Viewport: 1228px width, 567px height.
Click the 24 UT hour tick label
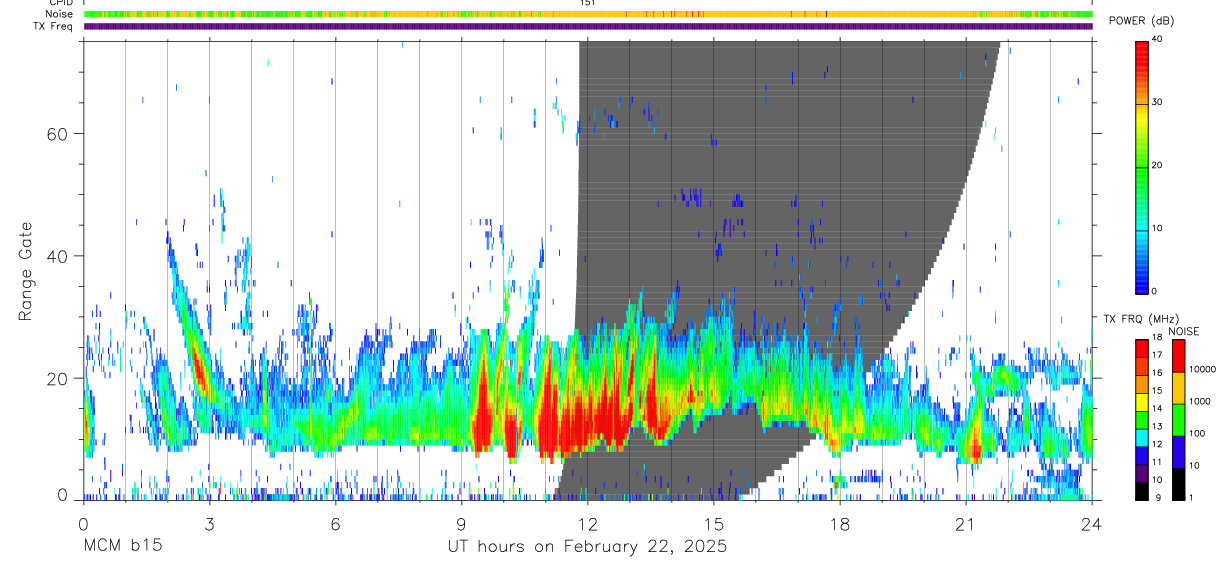[1091, 524]
